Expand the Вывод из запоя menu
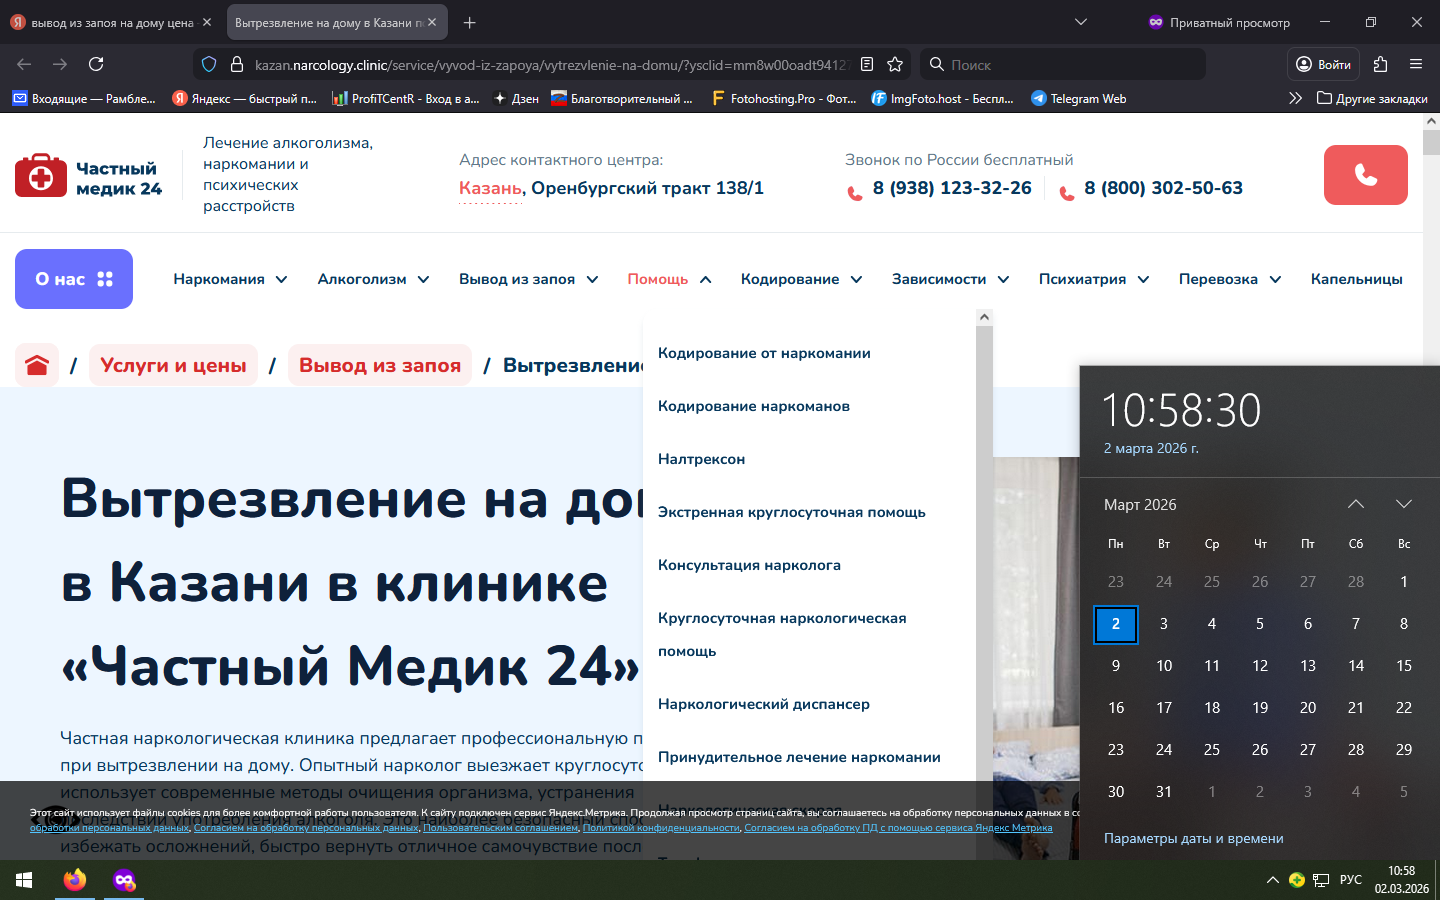Image resolution: width=1440 pixels, height=900 pixels. click(x=528, y=279)
